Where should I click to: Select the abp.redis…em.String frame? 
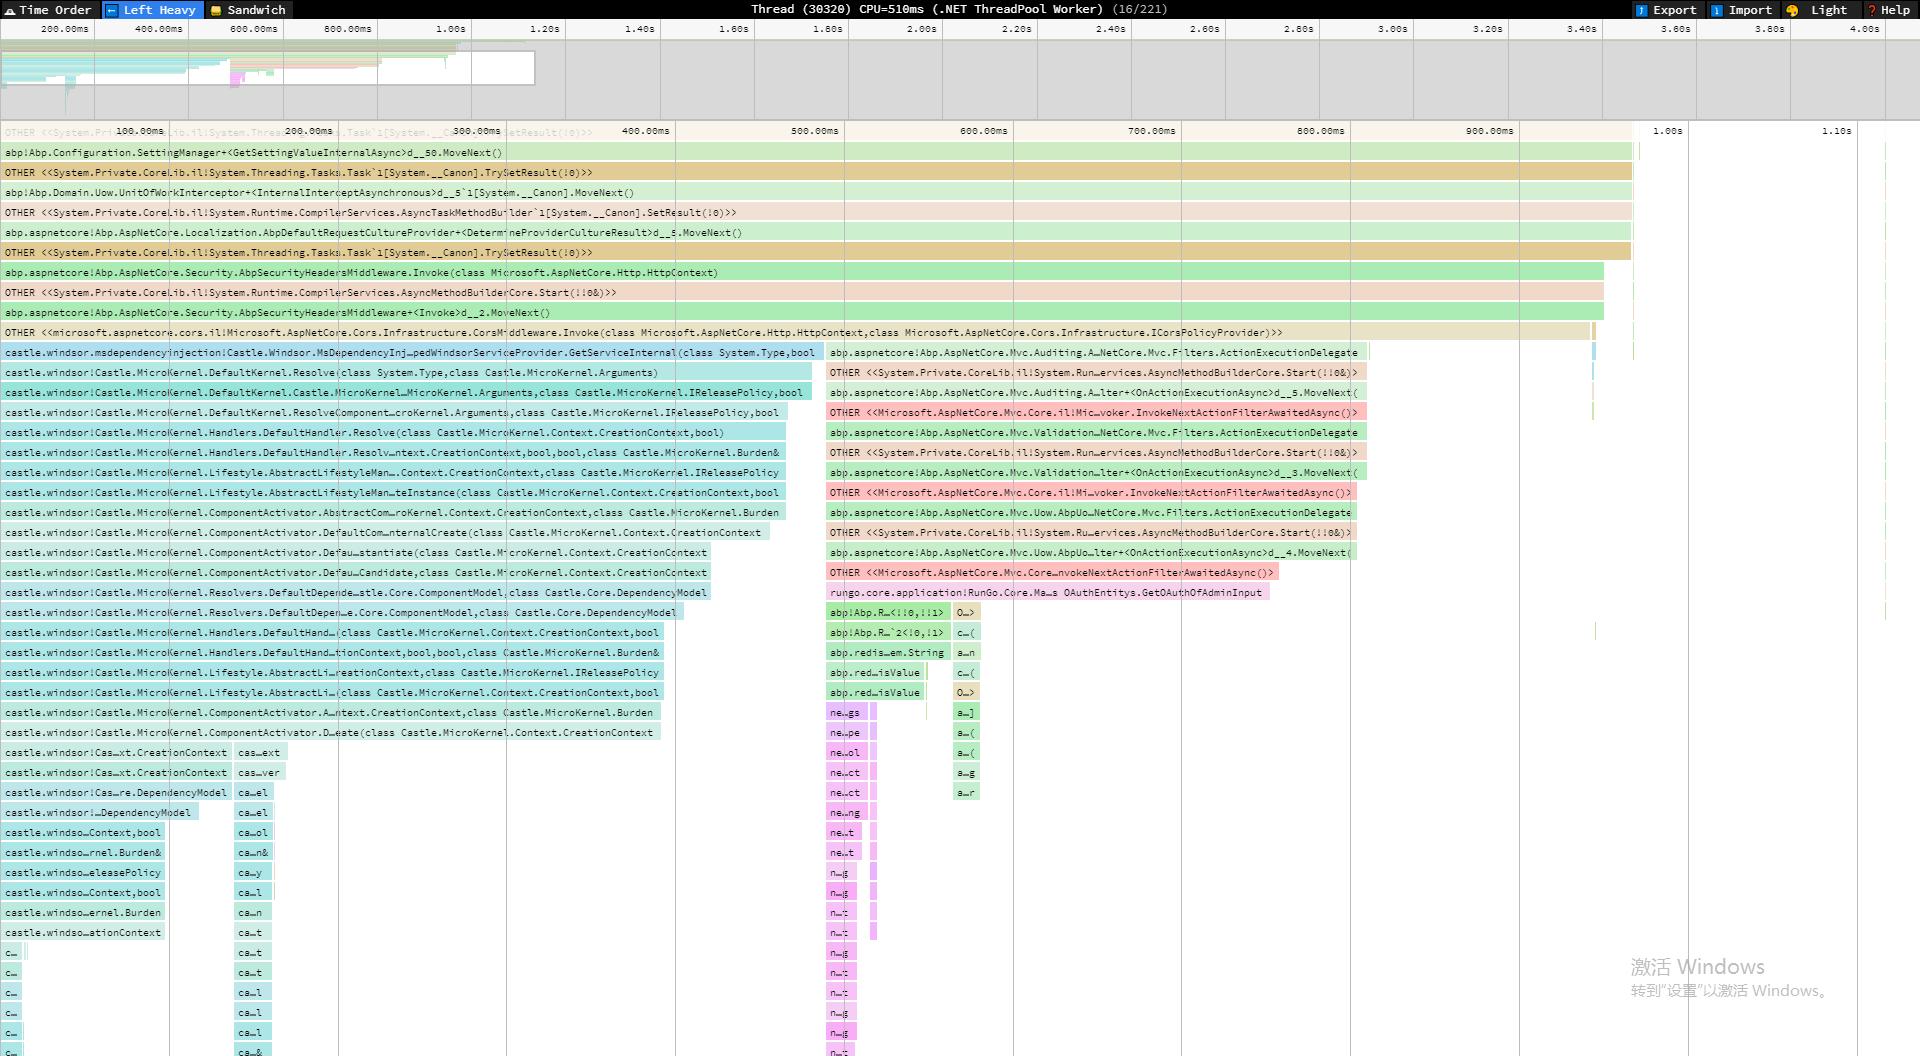[x=888, y=652]
